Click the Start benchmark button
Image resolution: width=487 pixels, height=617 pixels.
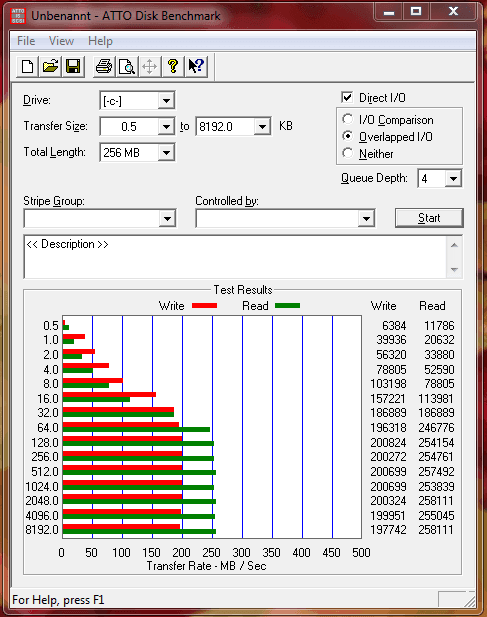tap(429, 218)
